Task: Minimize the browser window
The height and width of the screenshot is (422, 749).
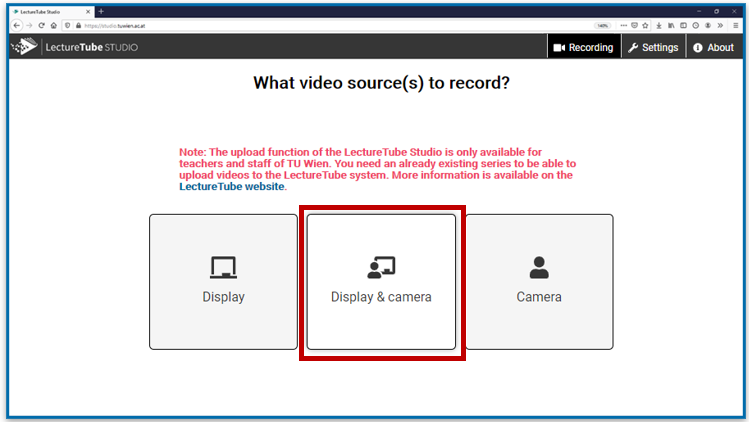Action: (x=699, y=11)
